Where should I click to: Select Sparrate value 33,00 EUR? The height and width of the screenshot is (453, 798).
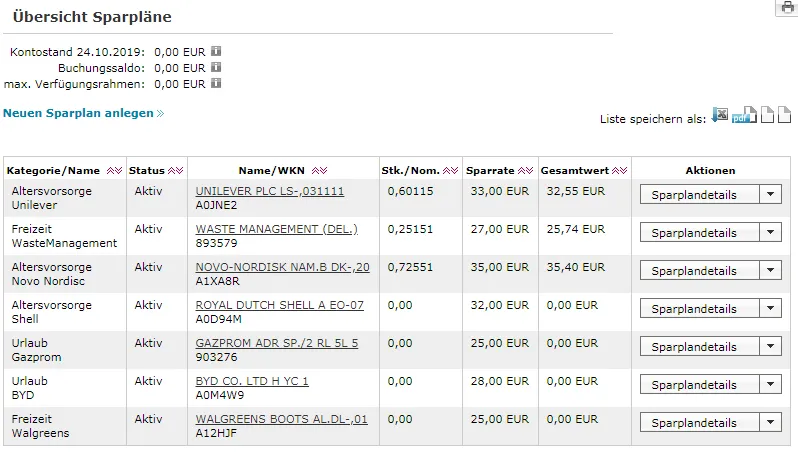[x=500, y=191]
